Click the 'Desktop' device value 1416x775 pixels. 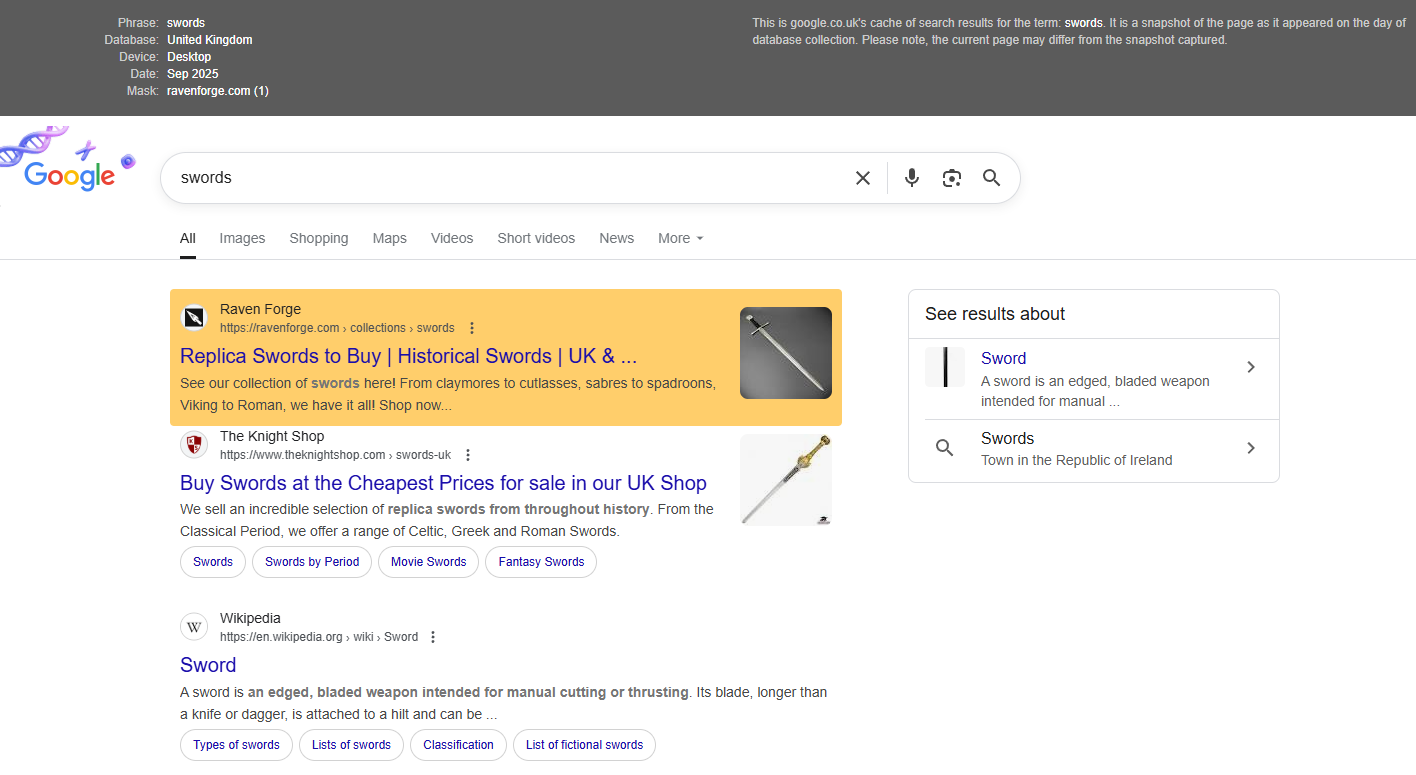[x=189, y=57]
